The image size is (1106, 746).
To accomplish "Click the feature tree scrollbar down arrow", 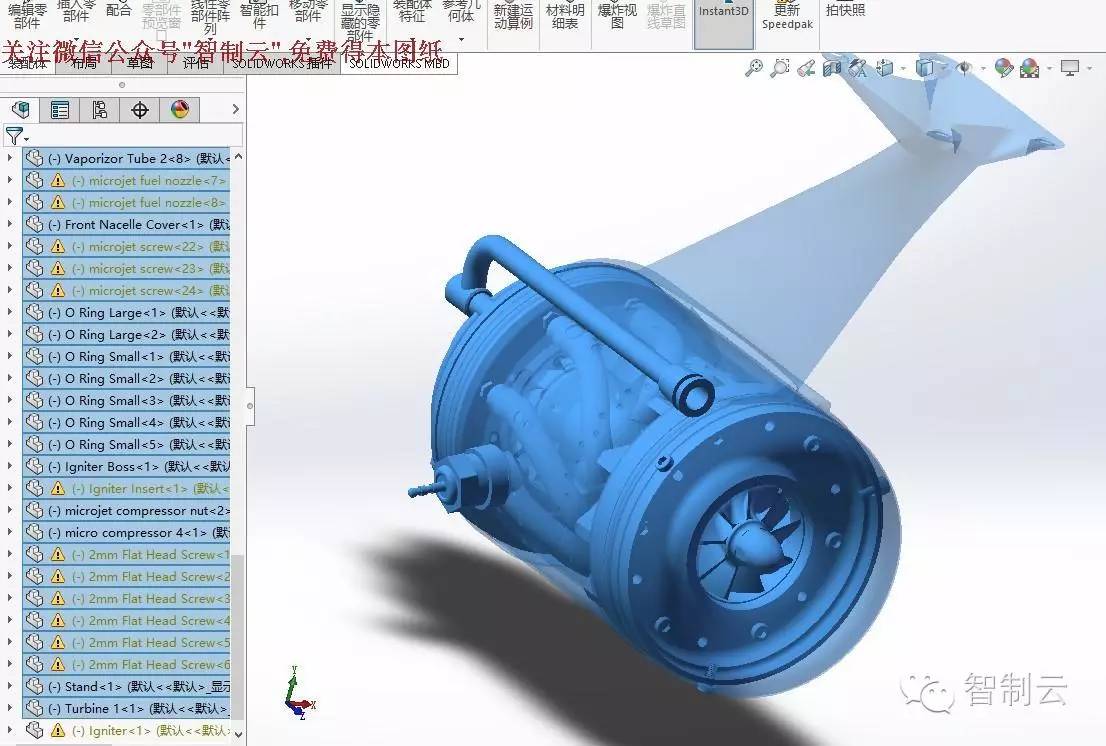I will [x=238, y=734].
